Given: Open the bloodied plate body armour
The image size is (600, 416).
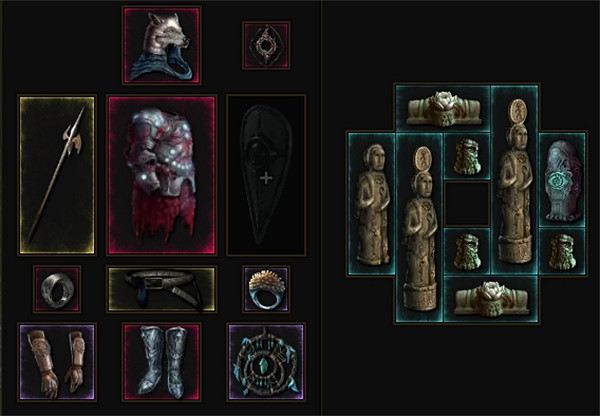Looking at the screenshot, I should 161,175.
